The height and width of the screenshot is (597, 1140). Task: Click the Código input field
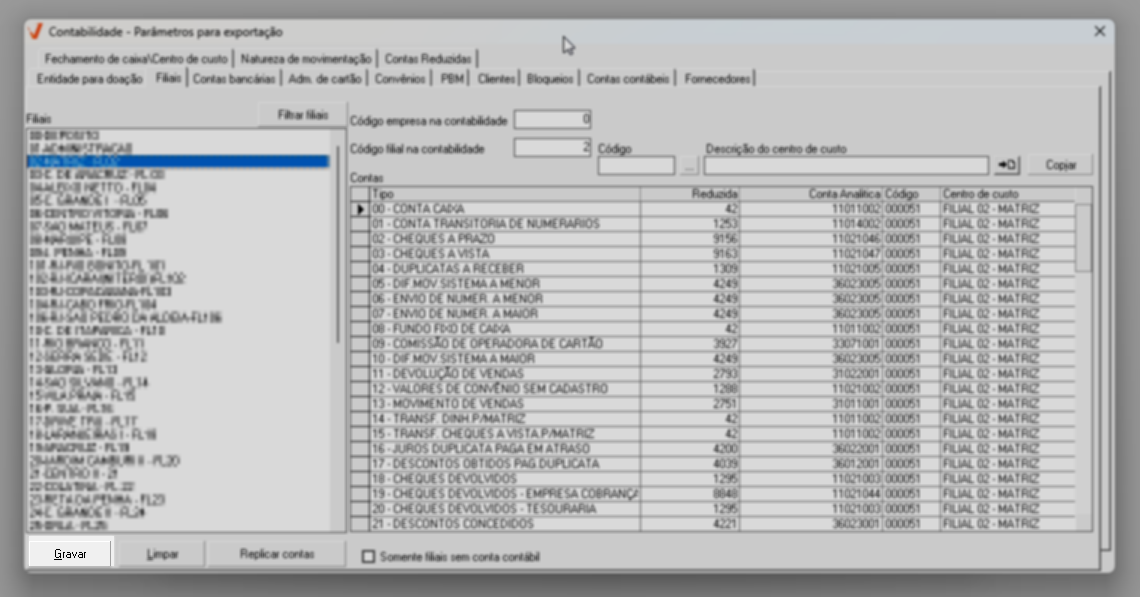(x=636, y=166)
